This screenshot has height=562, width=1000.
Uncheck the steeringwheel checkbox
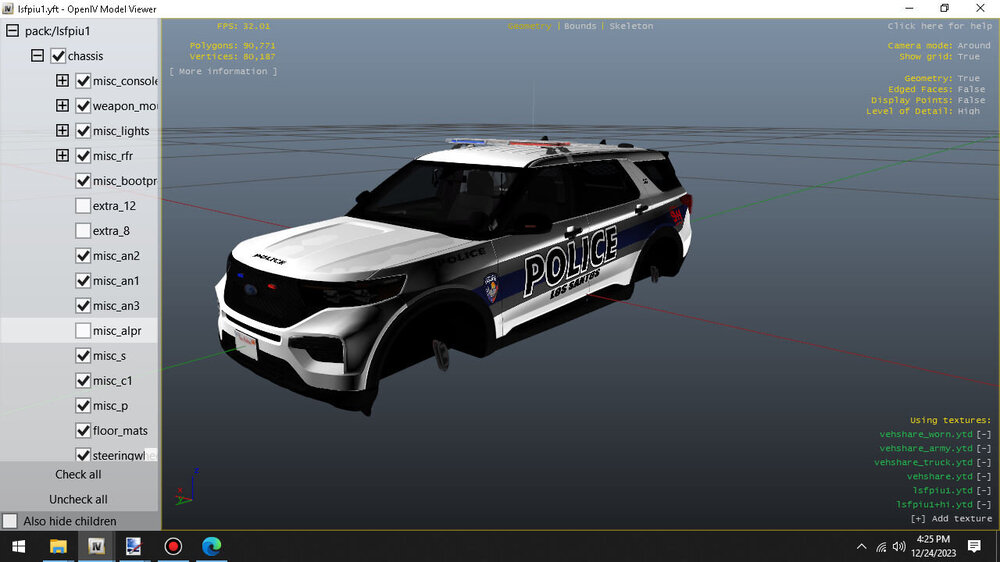[x=83, y=455]
